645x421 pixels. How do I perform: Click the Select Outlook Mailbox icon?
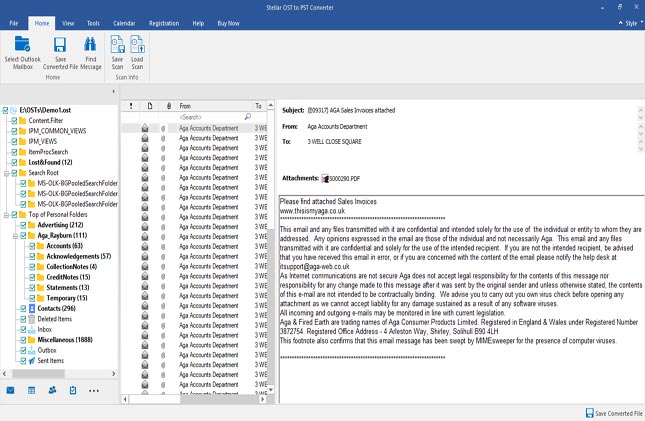tap(22, 44)
